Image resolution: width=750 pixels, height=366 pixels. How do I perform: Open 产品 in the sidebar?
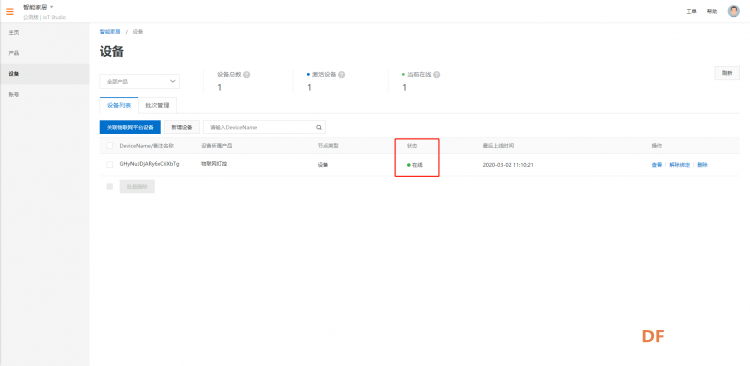[44, 53]
